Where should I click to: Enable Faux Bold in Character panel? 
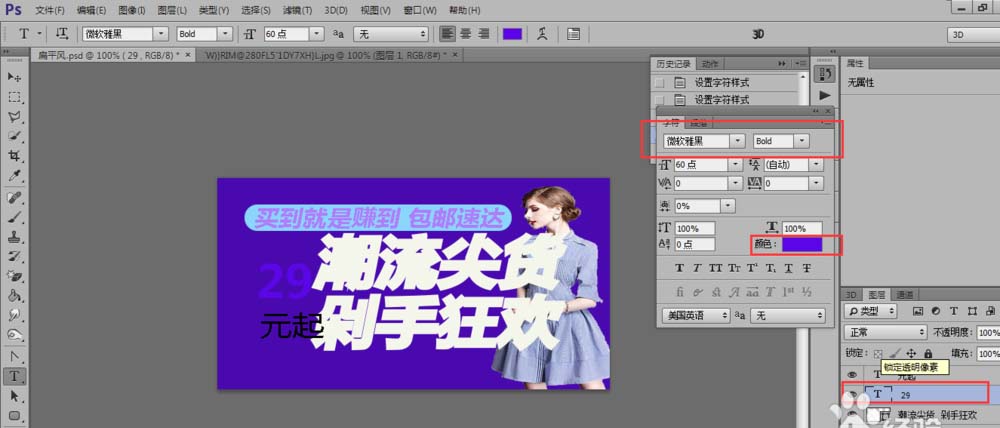[x=679, y=268]
